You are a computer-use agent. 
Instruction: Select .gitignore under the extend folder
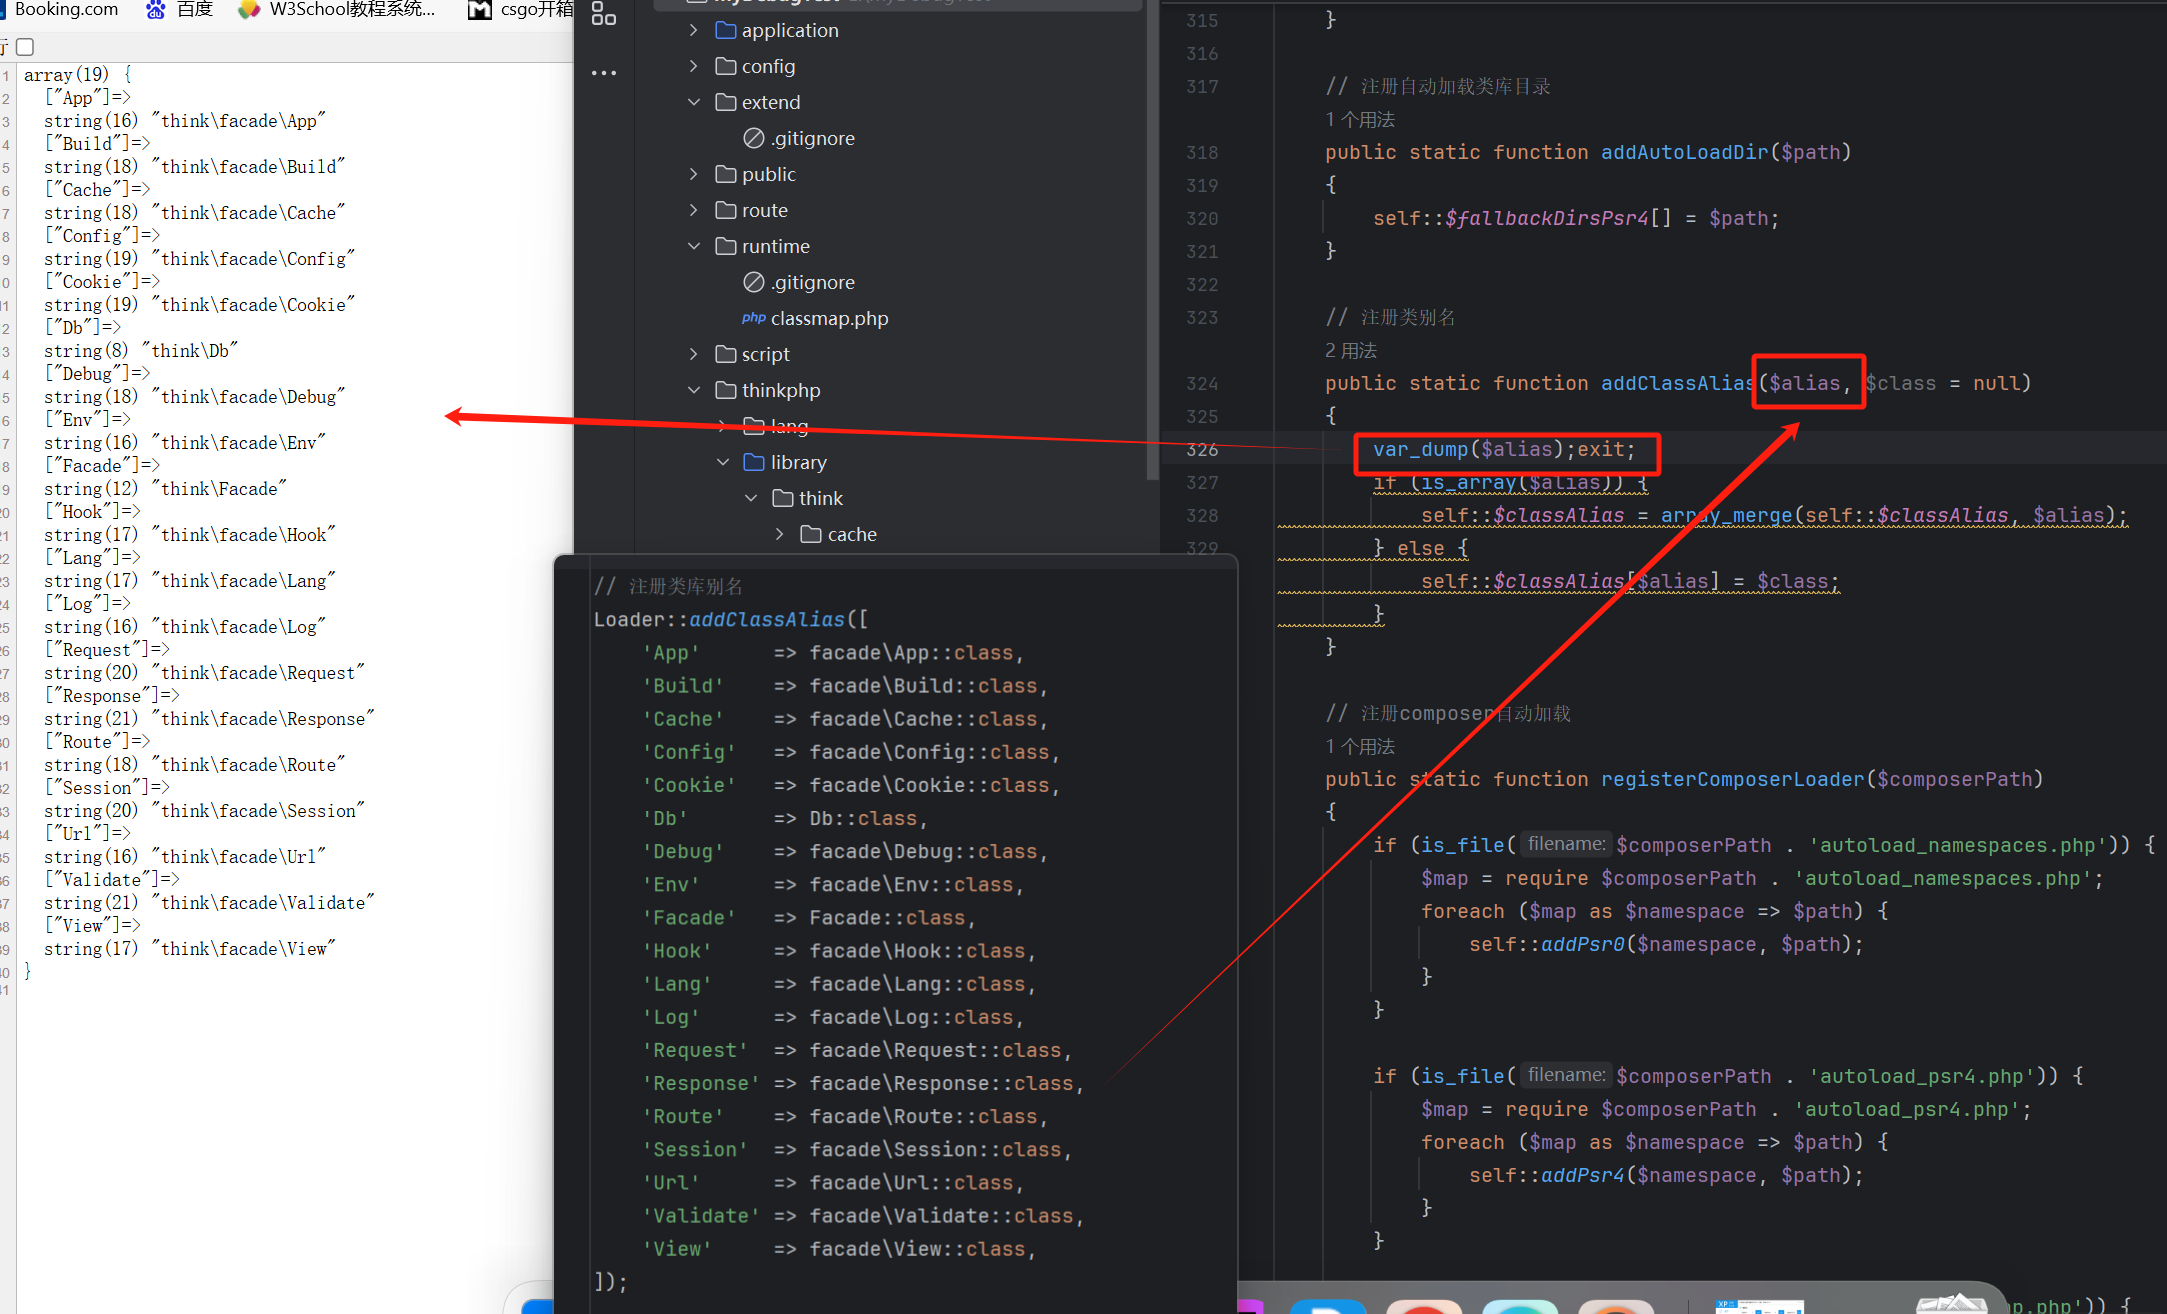pyautogui.click(x=812, y=138)
